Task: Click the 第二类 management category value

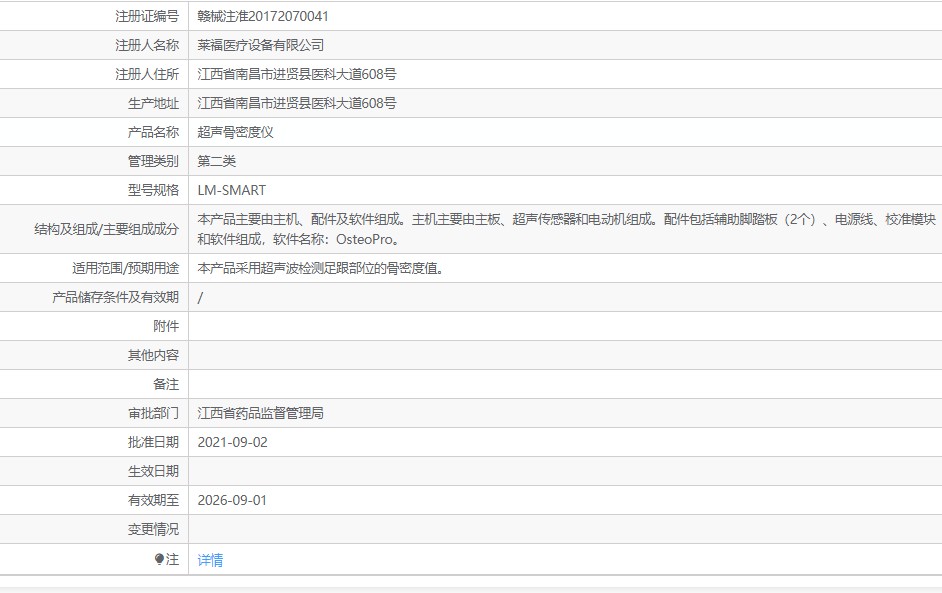Action: pyautogui.click(x=217, y=161)
